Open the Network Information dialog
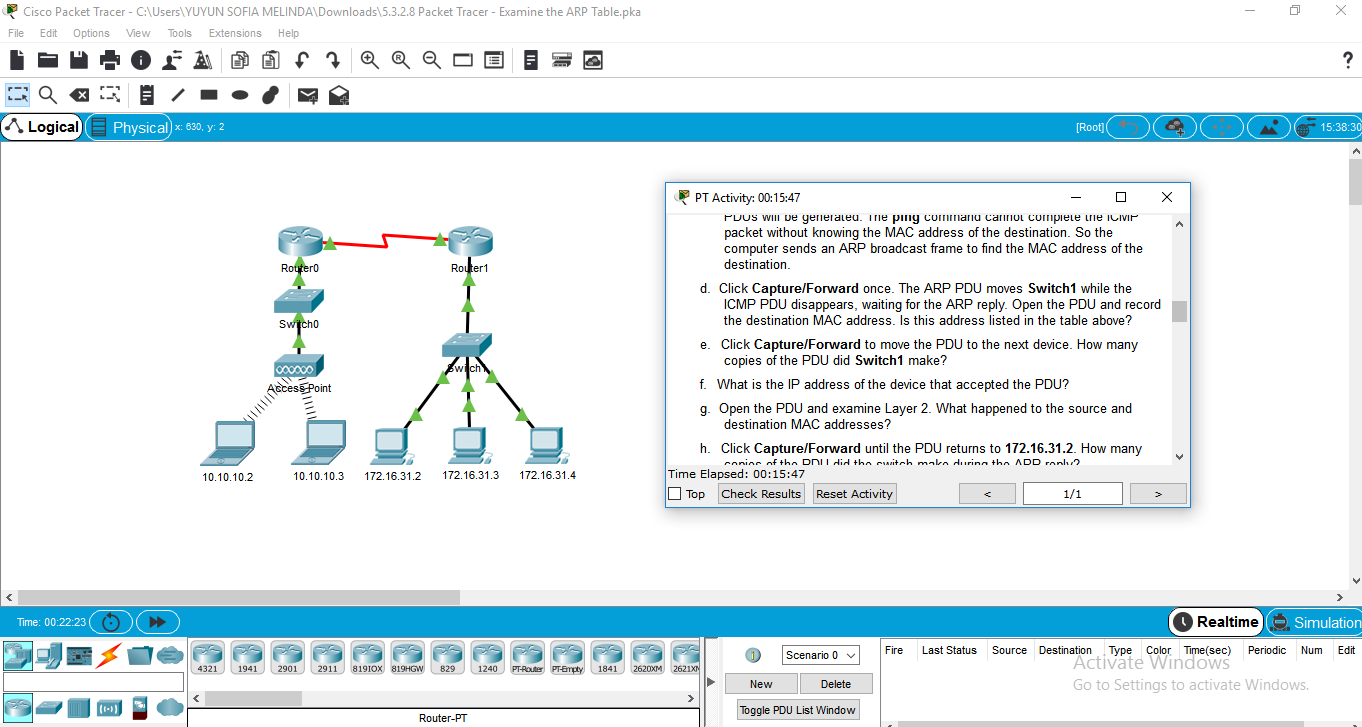Image resolution: width=1362 pixels, height=727 pixels. pyautogui.click(x=140, y=60)
